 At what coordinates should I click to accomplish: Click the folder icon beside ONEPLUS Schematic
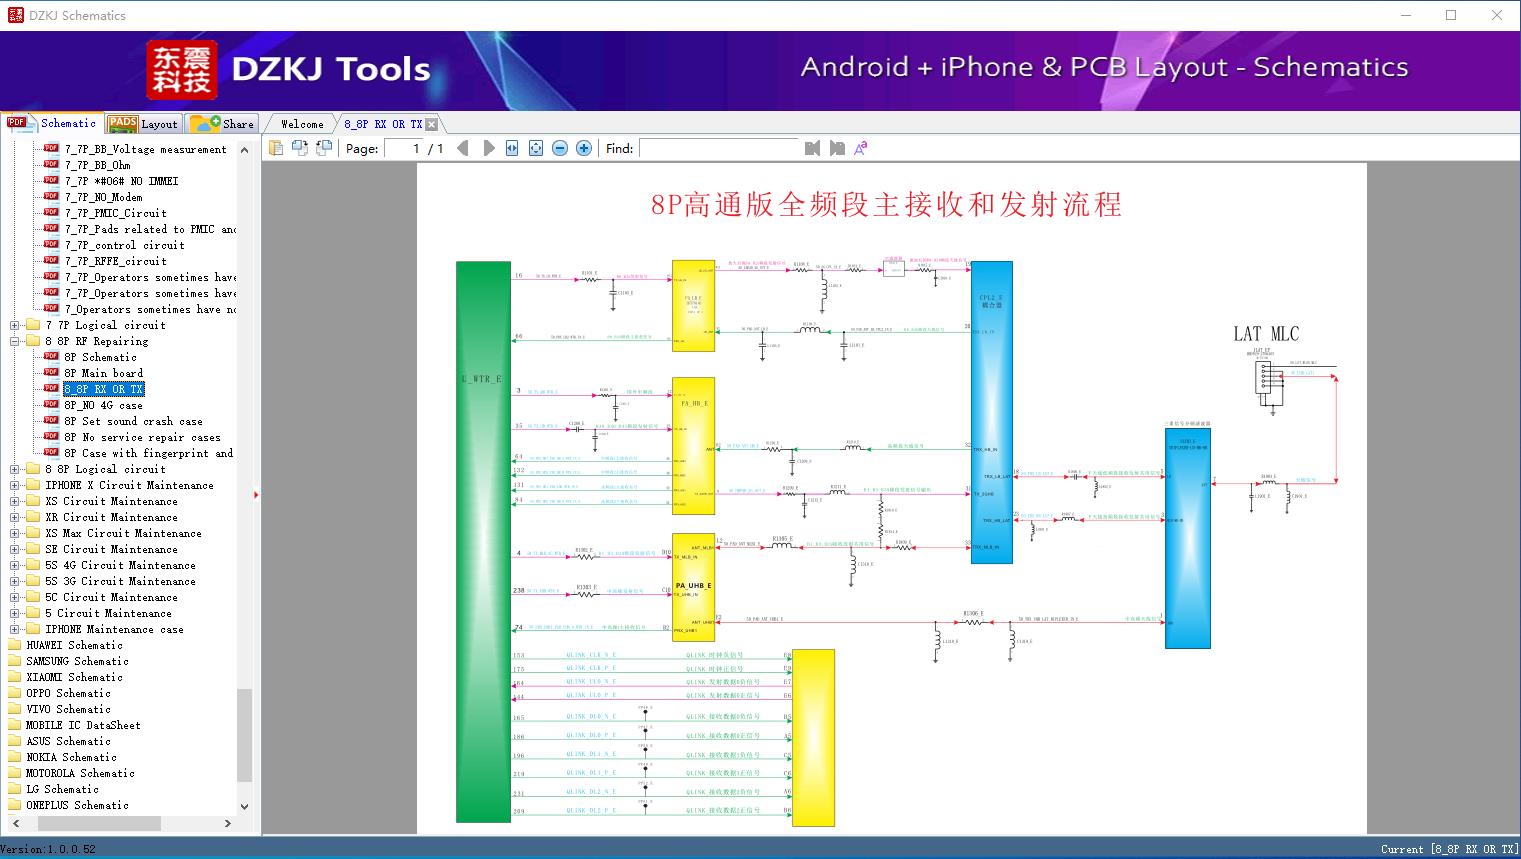(14, 805)
